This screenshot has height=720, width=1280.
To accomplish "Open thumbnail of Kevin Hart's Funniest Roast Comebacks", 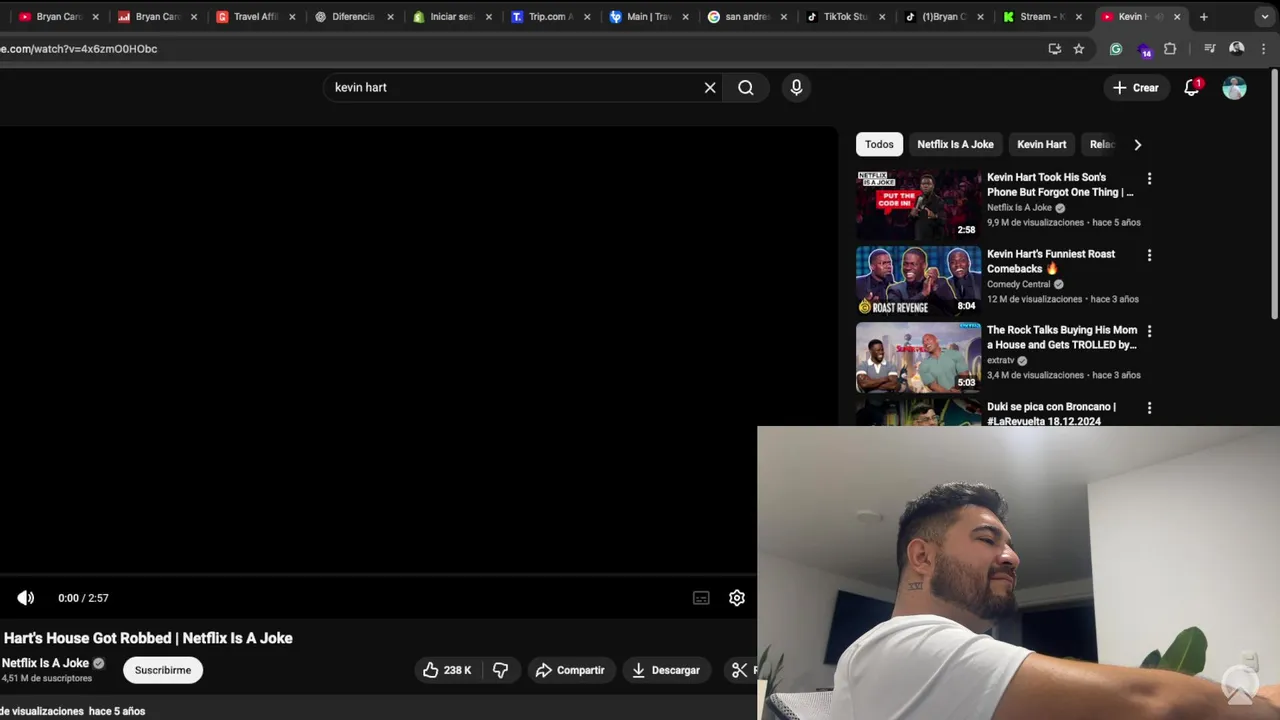I will pyautogui.click(x=918, y=281).
